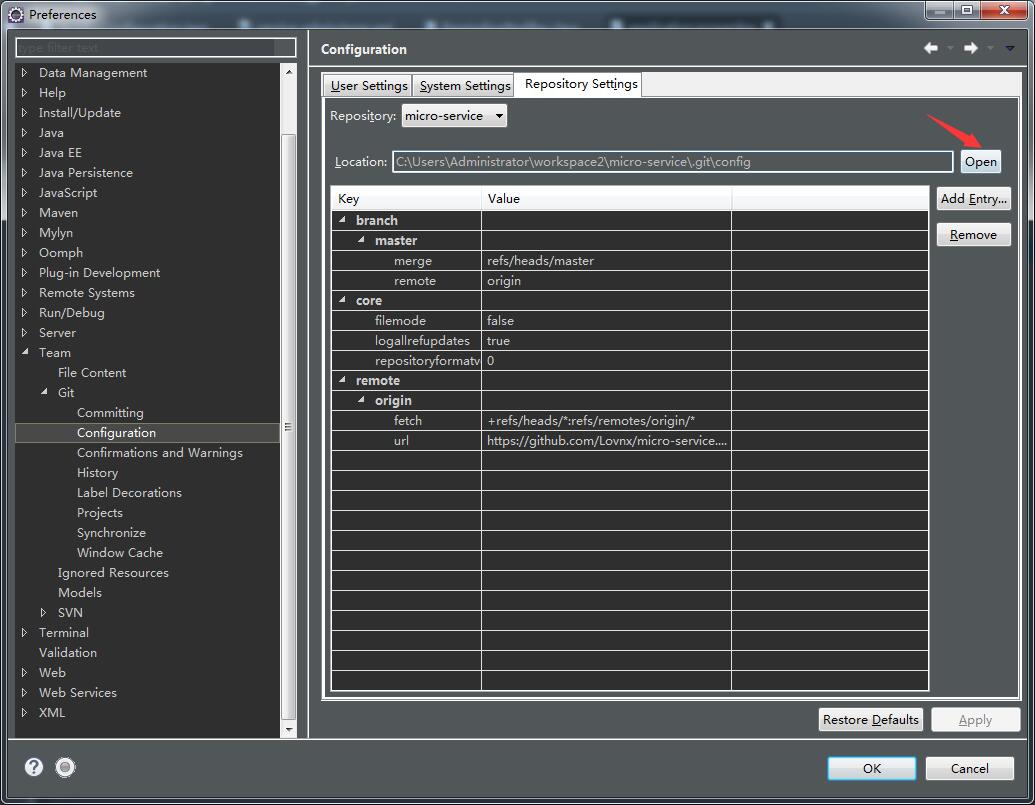Collapse the master subsection
This screenshot has height=805, width=1035.
tap(361, 240)
